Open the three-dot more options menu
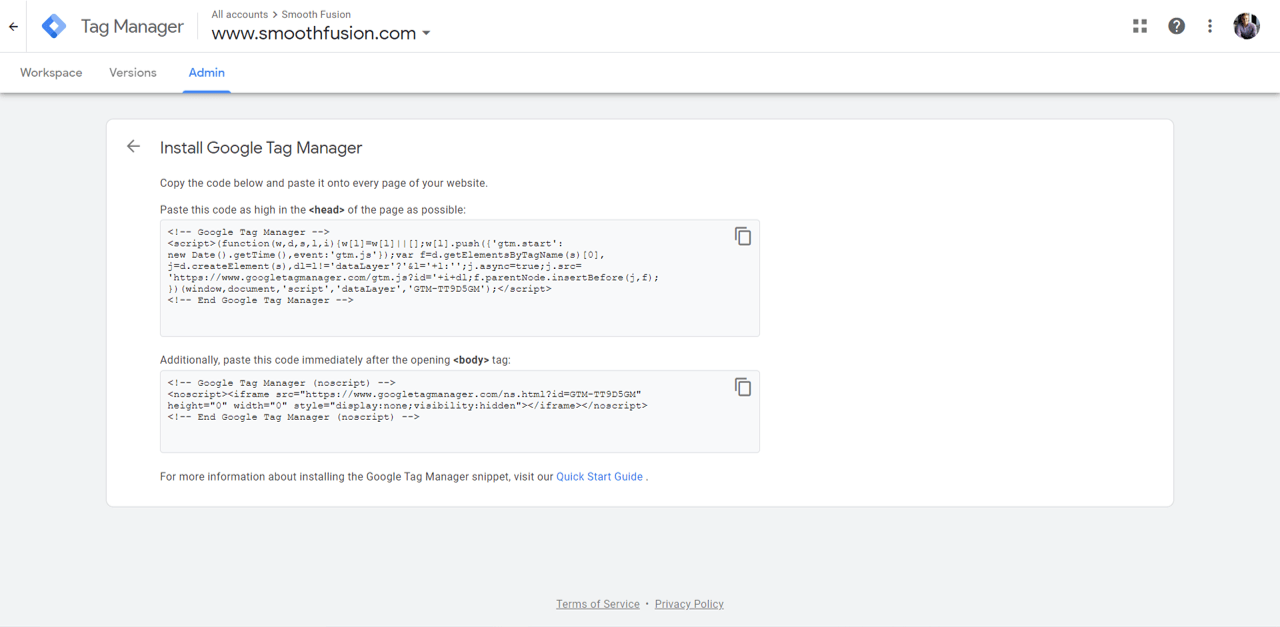The width and height of the screenshot is (1280, 627). point(1210,26)
